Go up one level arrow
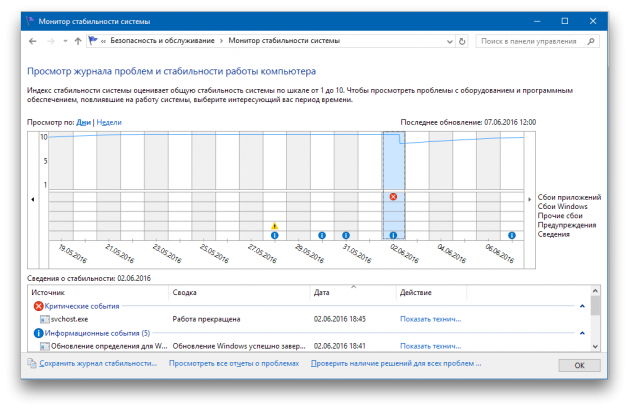 coord(78,41)
